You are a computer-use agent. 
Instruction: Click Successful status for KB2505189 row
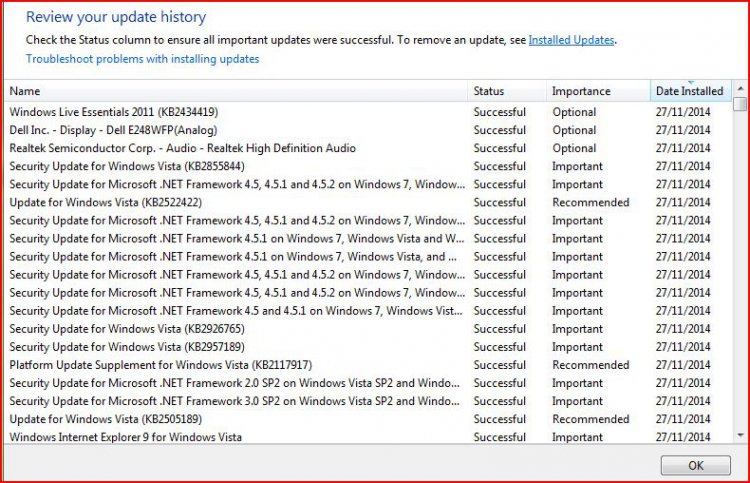point(499,419)
